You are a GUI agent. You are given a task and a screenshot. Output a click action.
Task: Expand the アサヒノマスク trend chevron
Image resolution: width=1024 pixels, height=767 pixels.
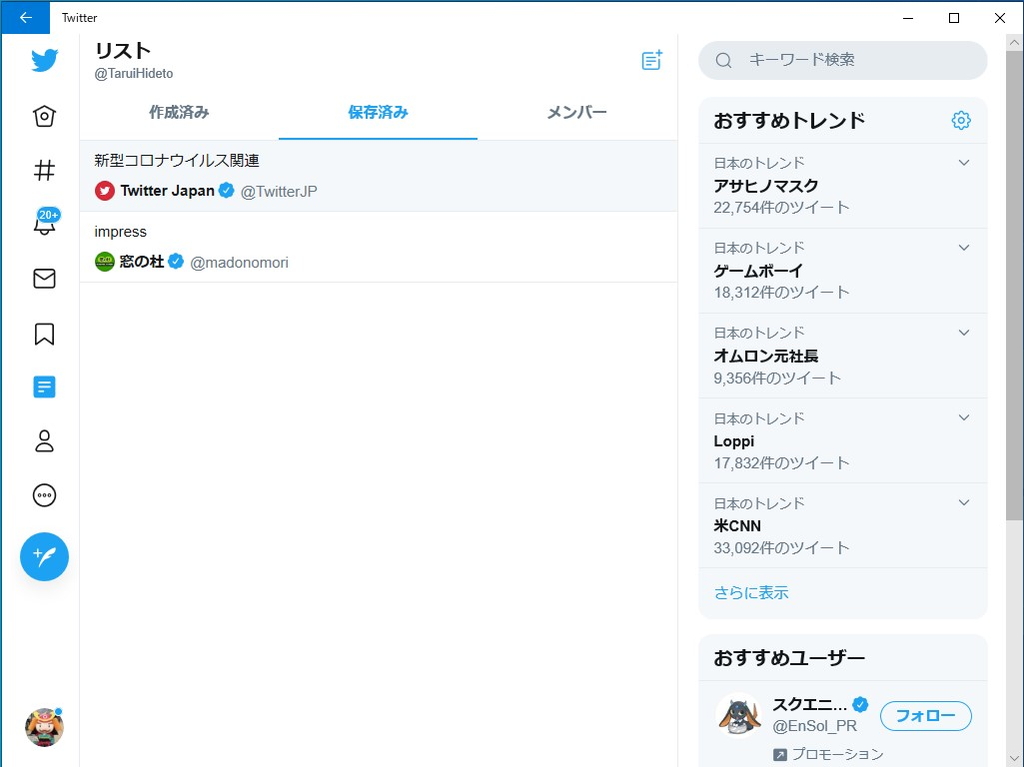963,162
